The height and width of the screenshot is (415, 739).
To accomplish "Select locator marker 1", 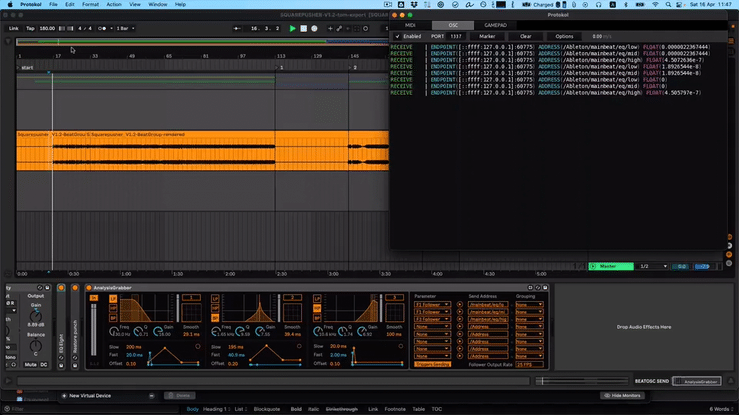I will coord(281,67).
